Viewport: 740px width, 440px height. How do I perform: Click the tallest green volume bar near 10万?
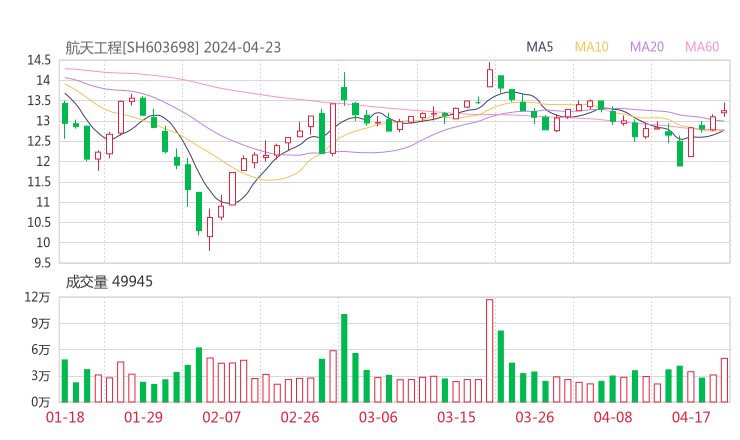click(x=344, y=358)
